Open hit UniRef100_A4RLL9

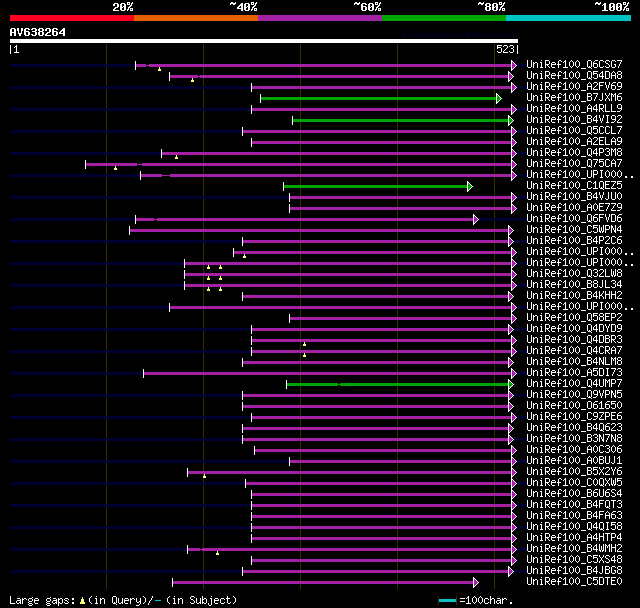click(x=574, y=109)
